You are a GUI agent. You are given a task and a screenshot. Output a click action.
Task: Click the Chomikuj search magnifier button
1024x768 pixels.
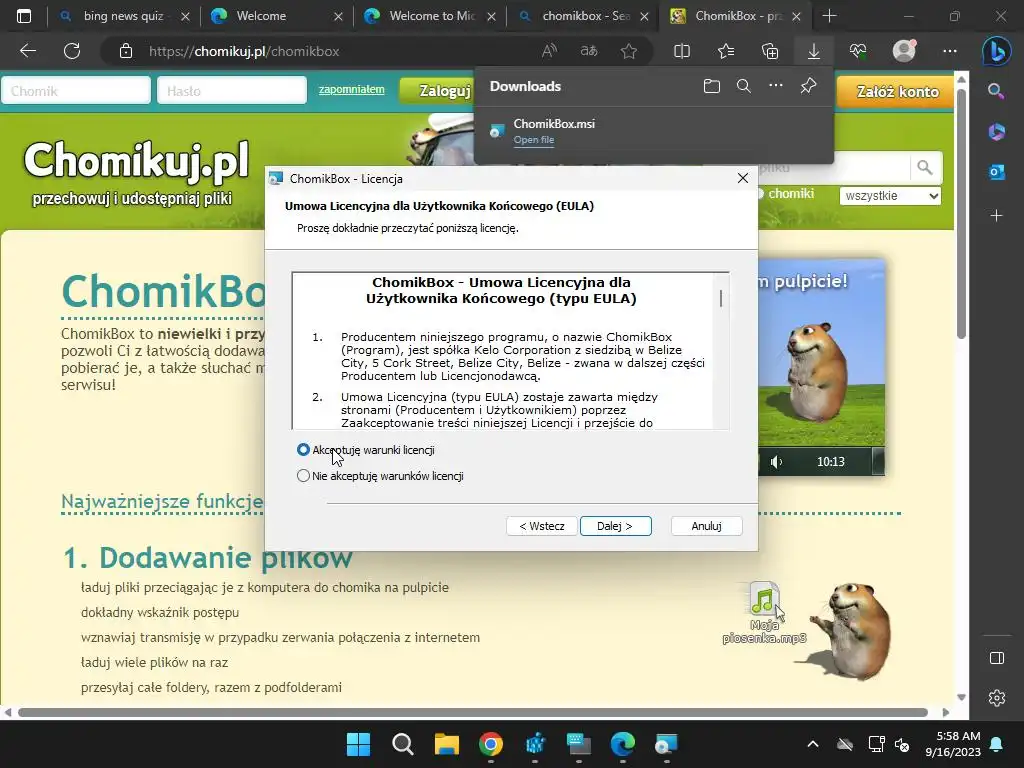point(925,168)
